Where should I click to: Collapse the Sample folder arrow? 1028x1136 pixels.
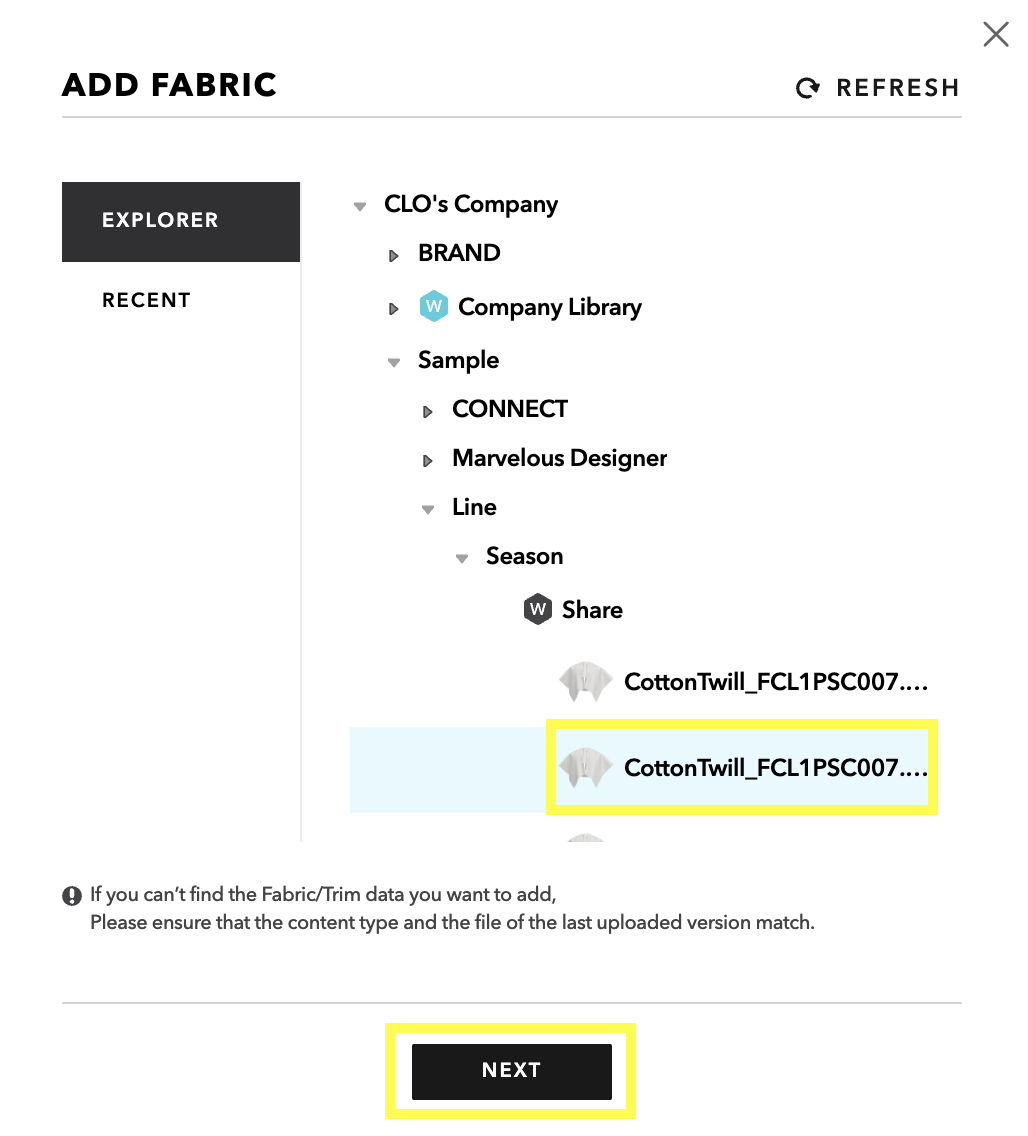tap(394, 362)
